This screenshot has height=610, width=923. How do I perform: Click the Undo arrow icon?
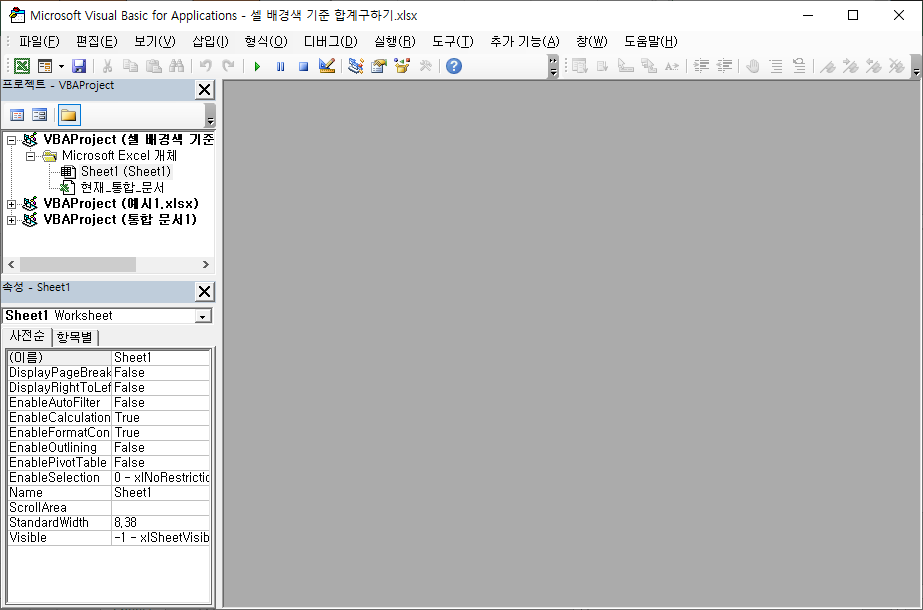205,66
